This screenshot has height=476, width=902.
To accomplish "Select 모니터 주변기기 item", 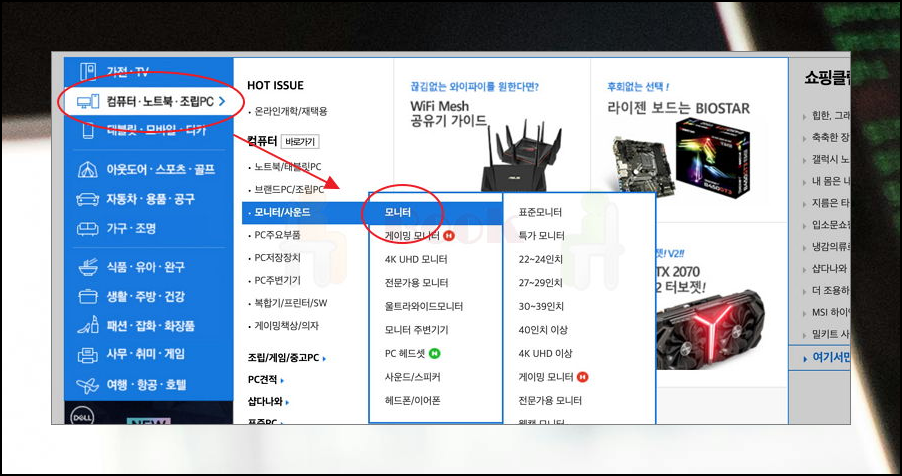I will (416, 330).
